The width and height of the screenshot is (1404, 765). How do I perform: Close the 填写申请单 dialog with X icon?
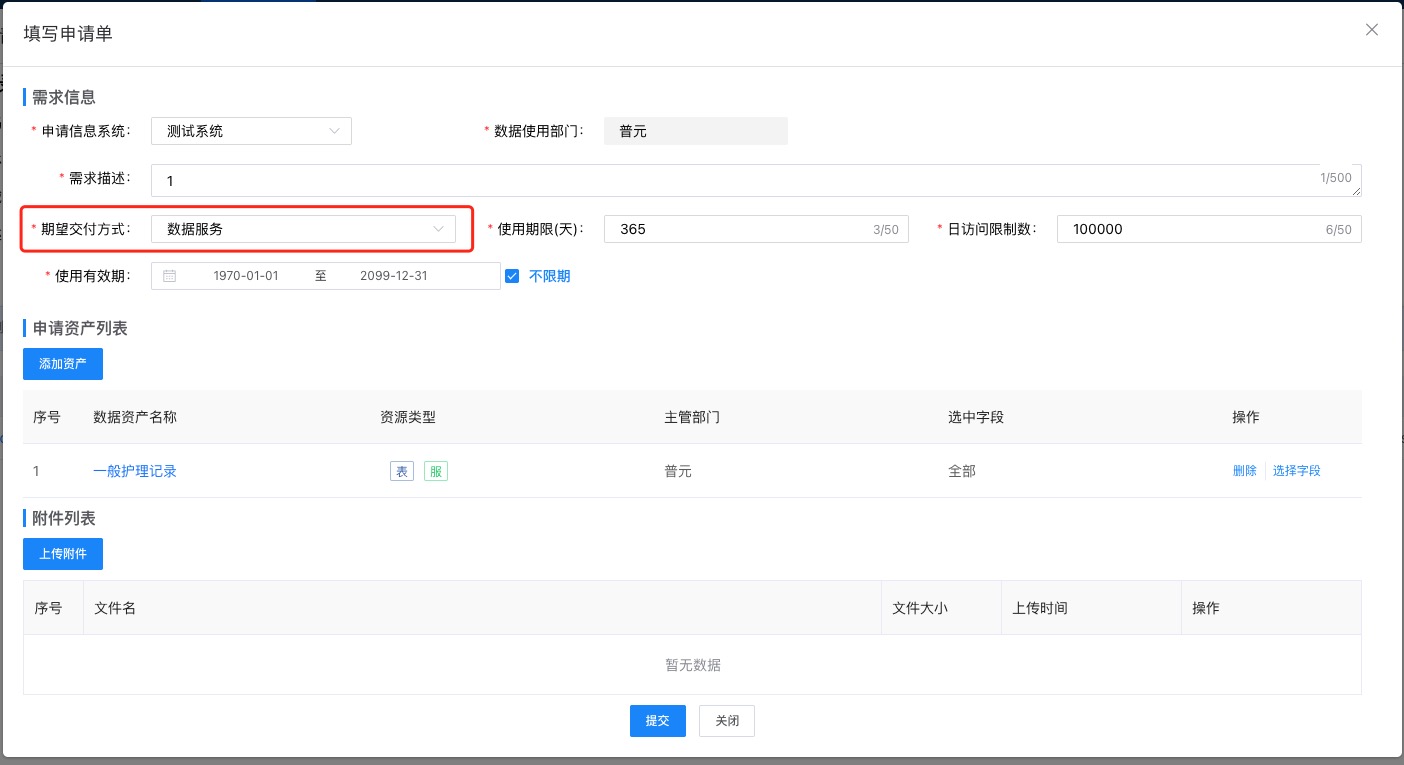pyautogui.click(x=1372, y=30)
